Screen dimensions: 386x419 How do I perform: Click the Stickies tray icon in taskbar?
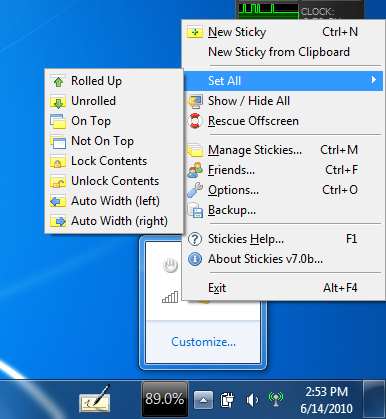(95, 399)
